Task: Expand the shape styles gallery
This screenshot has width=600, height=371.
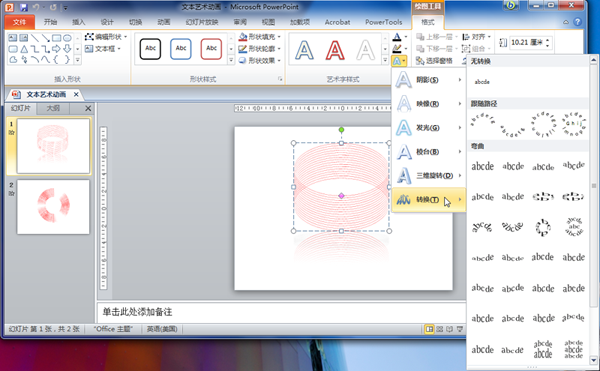Action: tap(231, 60)
